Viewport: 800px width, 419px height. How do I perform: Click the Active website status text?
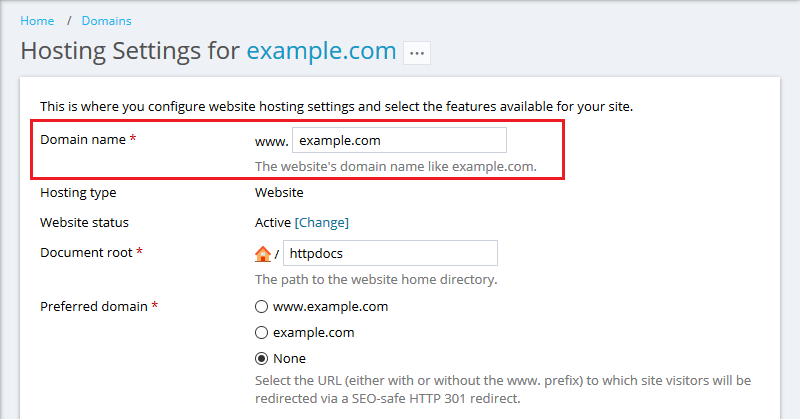[x=273, y=223]
